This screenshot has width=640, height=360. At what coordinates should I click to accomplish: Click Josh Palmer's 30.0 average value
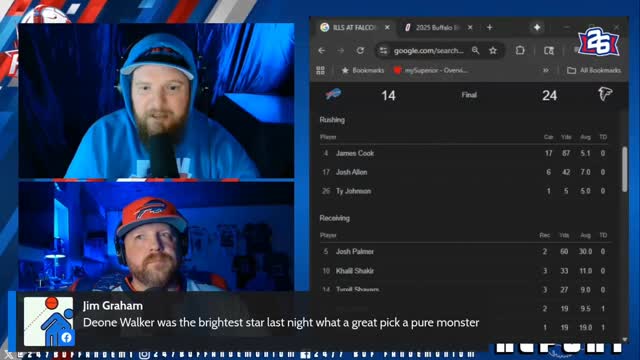click(585, 252)
